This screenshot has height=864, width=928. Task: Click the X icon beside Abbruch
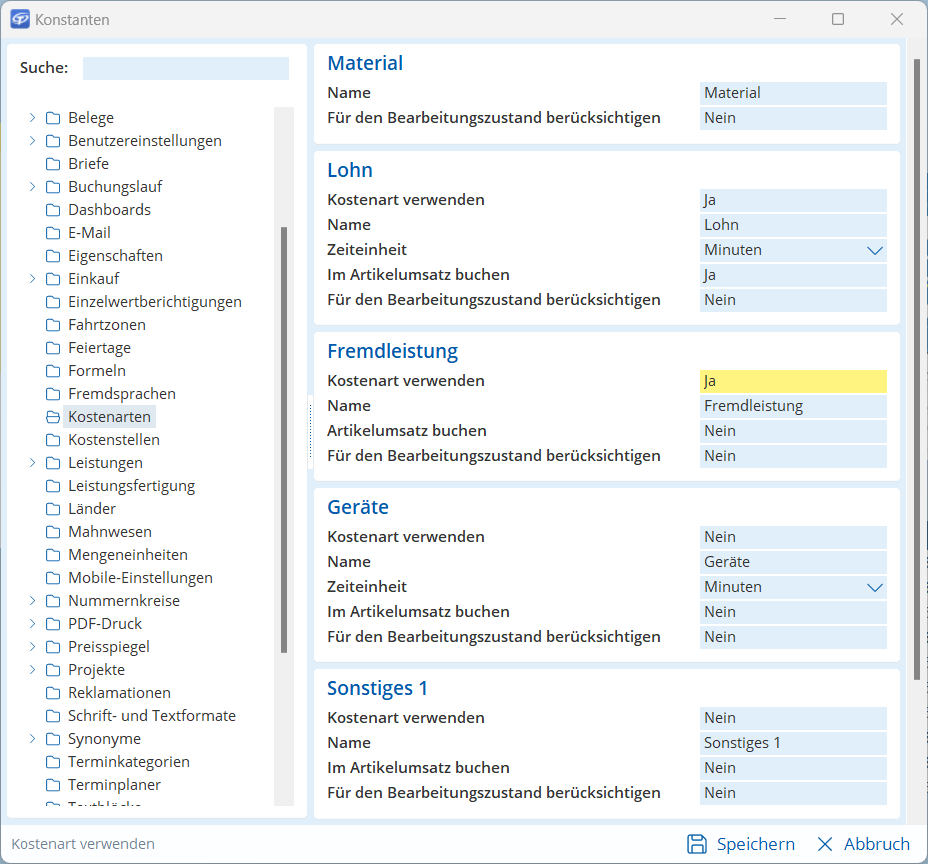[825, 844]
